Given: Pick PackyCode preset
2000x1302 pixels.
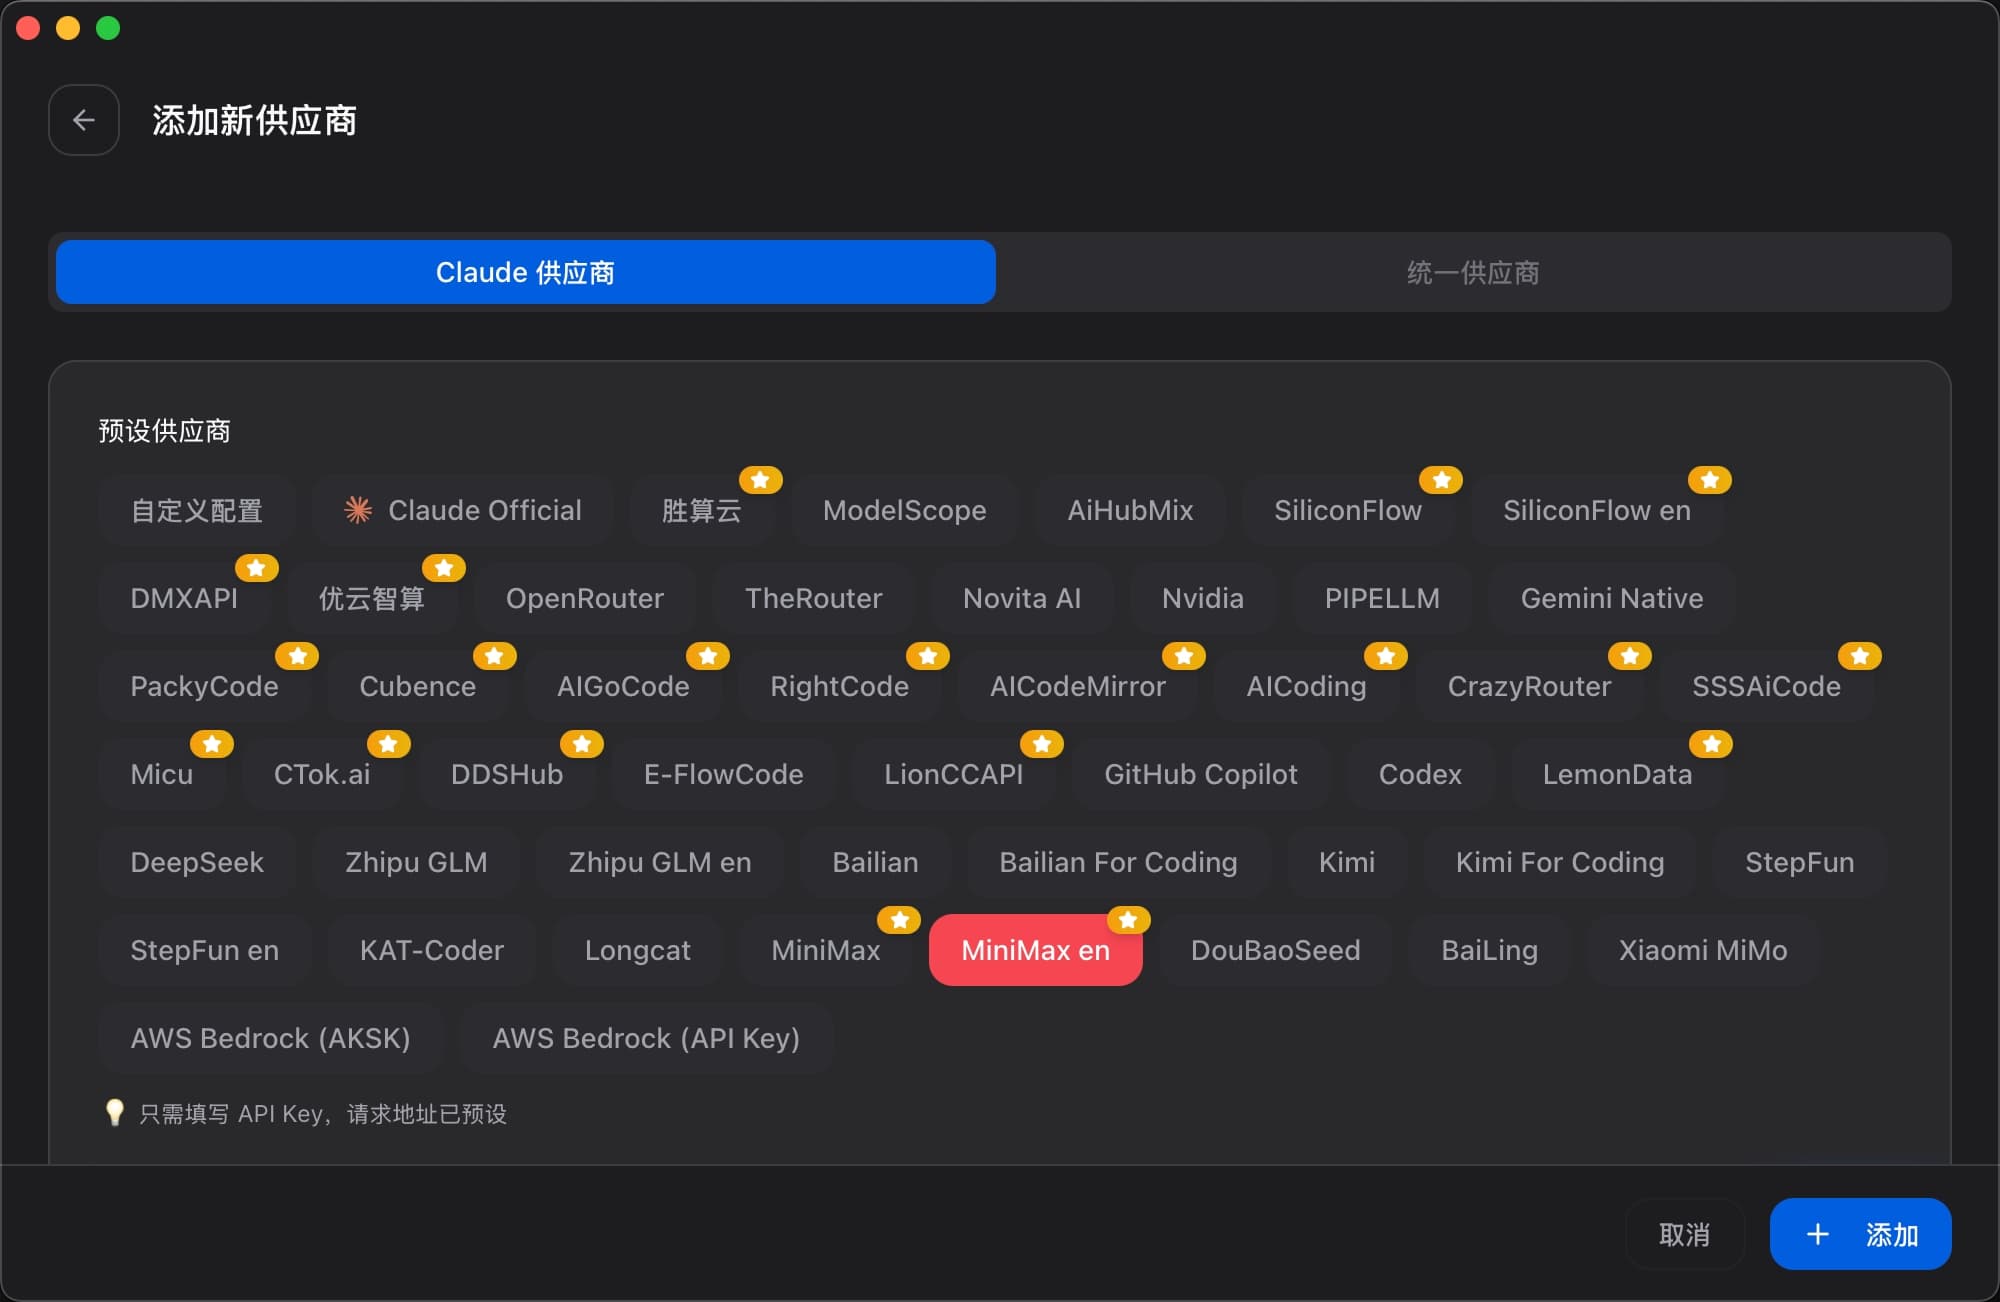Looking at the screenshot, I should [x=204, y=686].
